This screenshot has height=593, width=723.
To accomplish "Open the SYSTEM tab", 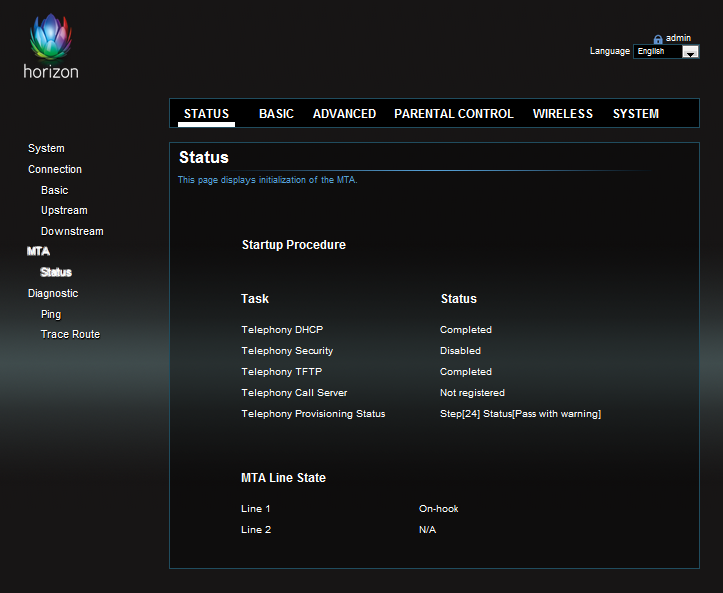I will tap(635, 114).
